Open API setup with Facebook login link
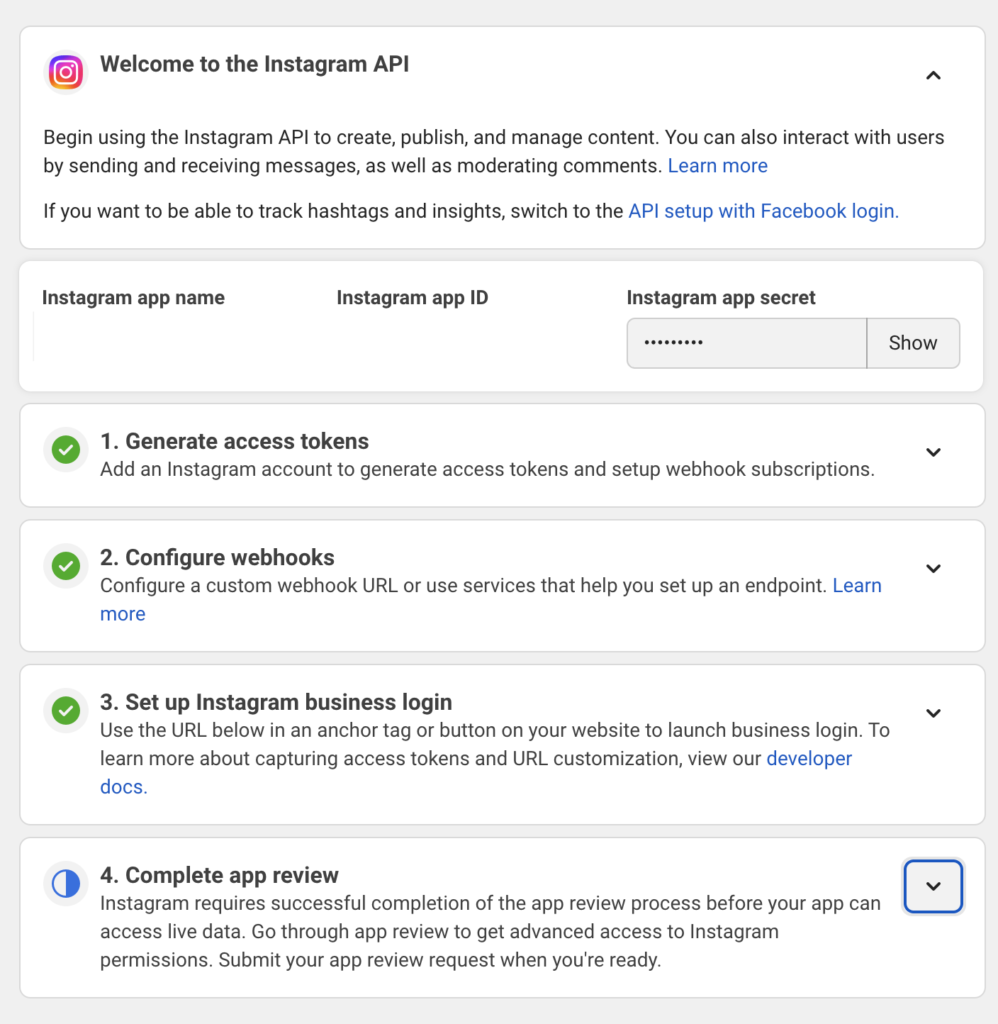Screen dimensions: 998x1024 point(764,212)
